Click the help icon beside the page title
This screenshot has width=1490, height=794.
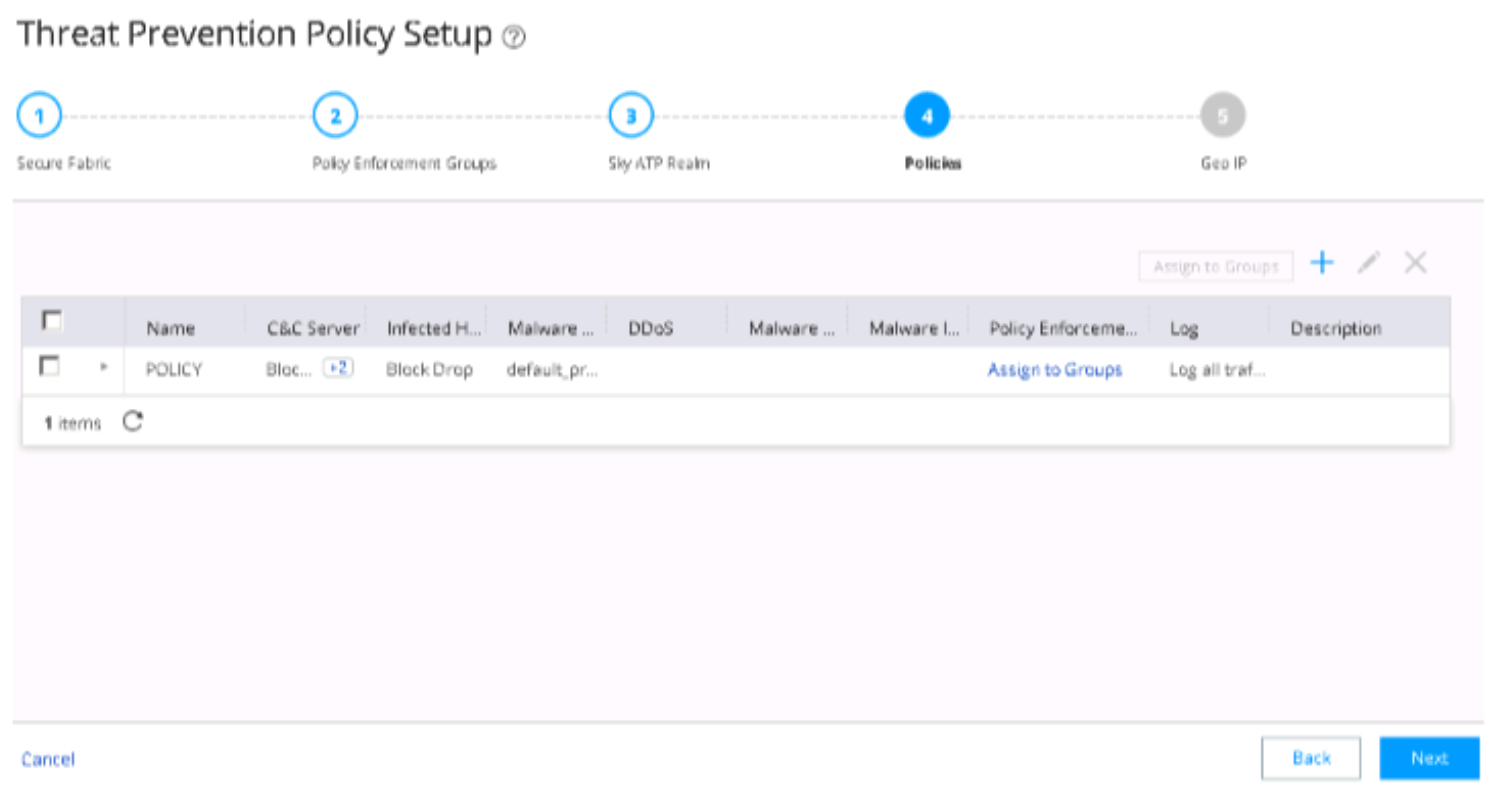point(514,38)
